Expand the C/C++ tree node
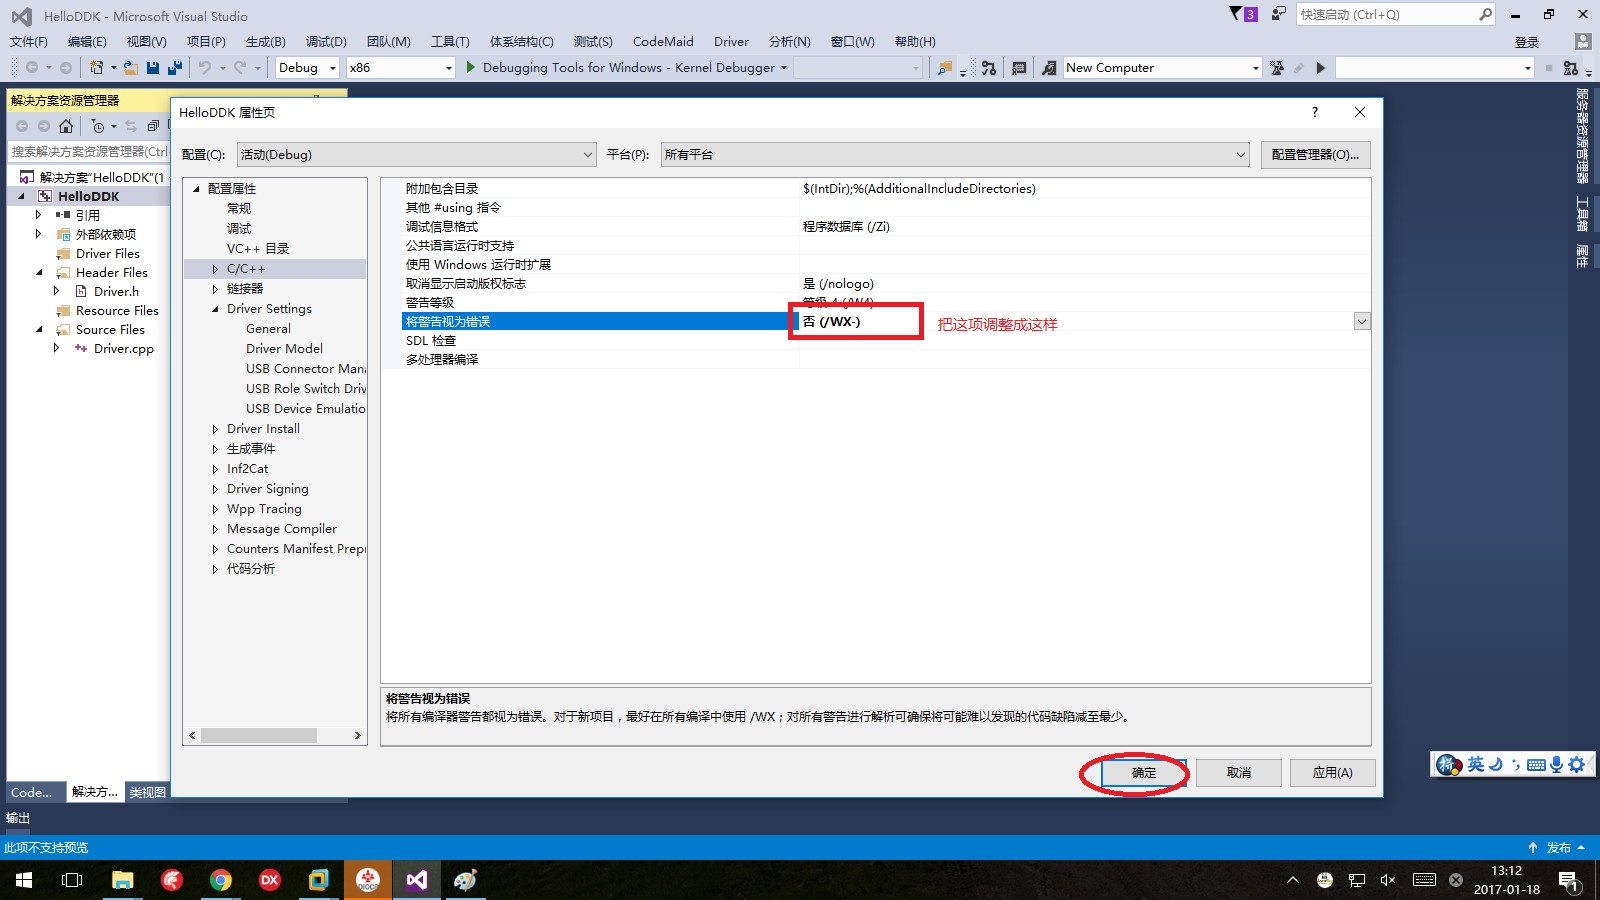This screenshot has height=900, width=1600. (215, 269)
